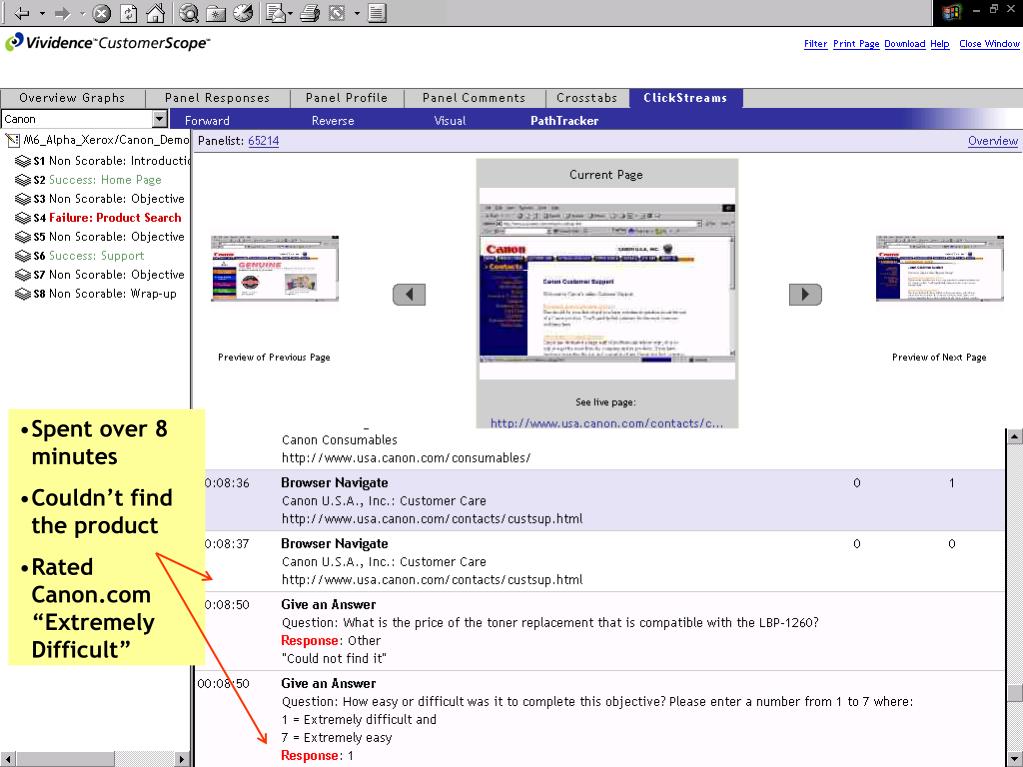Click the Current Page screenshot thumbnail

coord(607,283)
